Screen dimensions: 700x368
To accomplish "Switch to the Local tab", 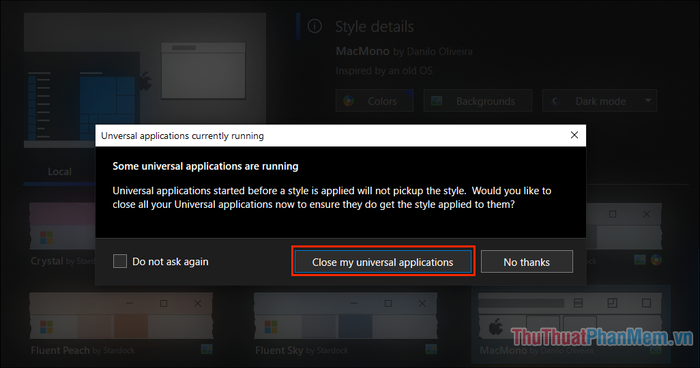I will 59,171.
